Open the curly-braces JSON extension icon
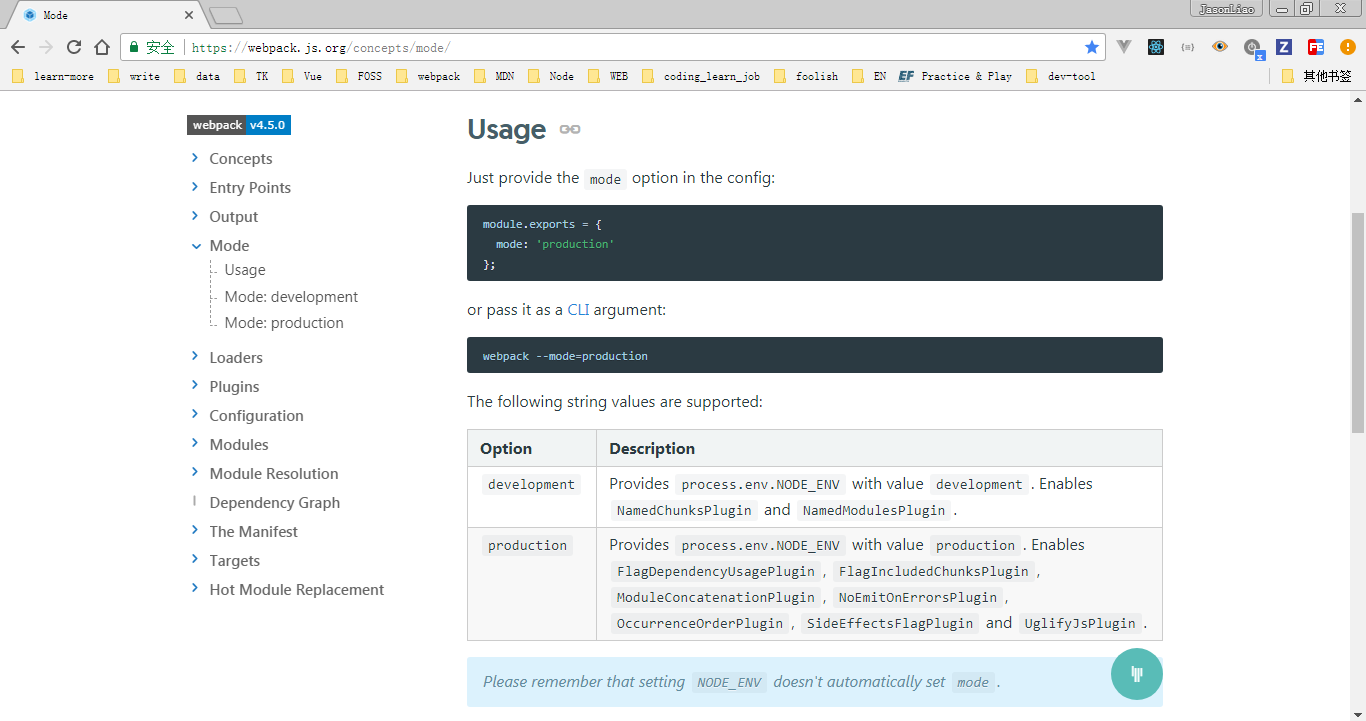Viewport: 1366px width, 721px height. tap(1188, 47)
